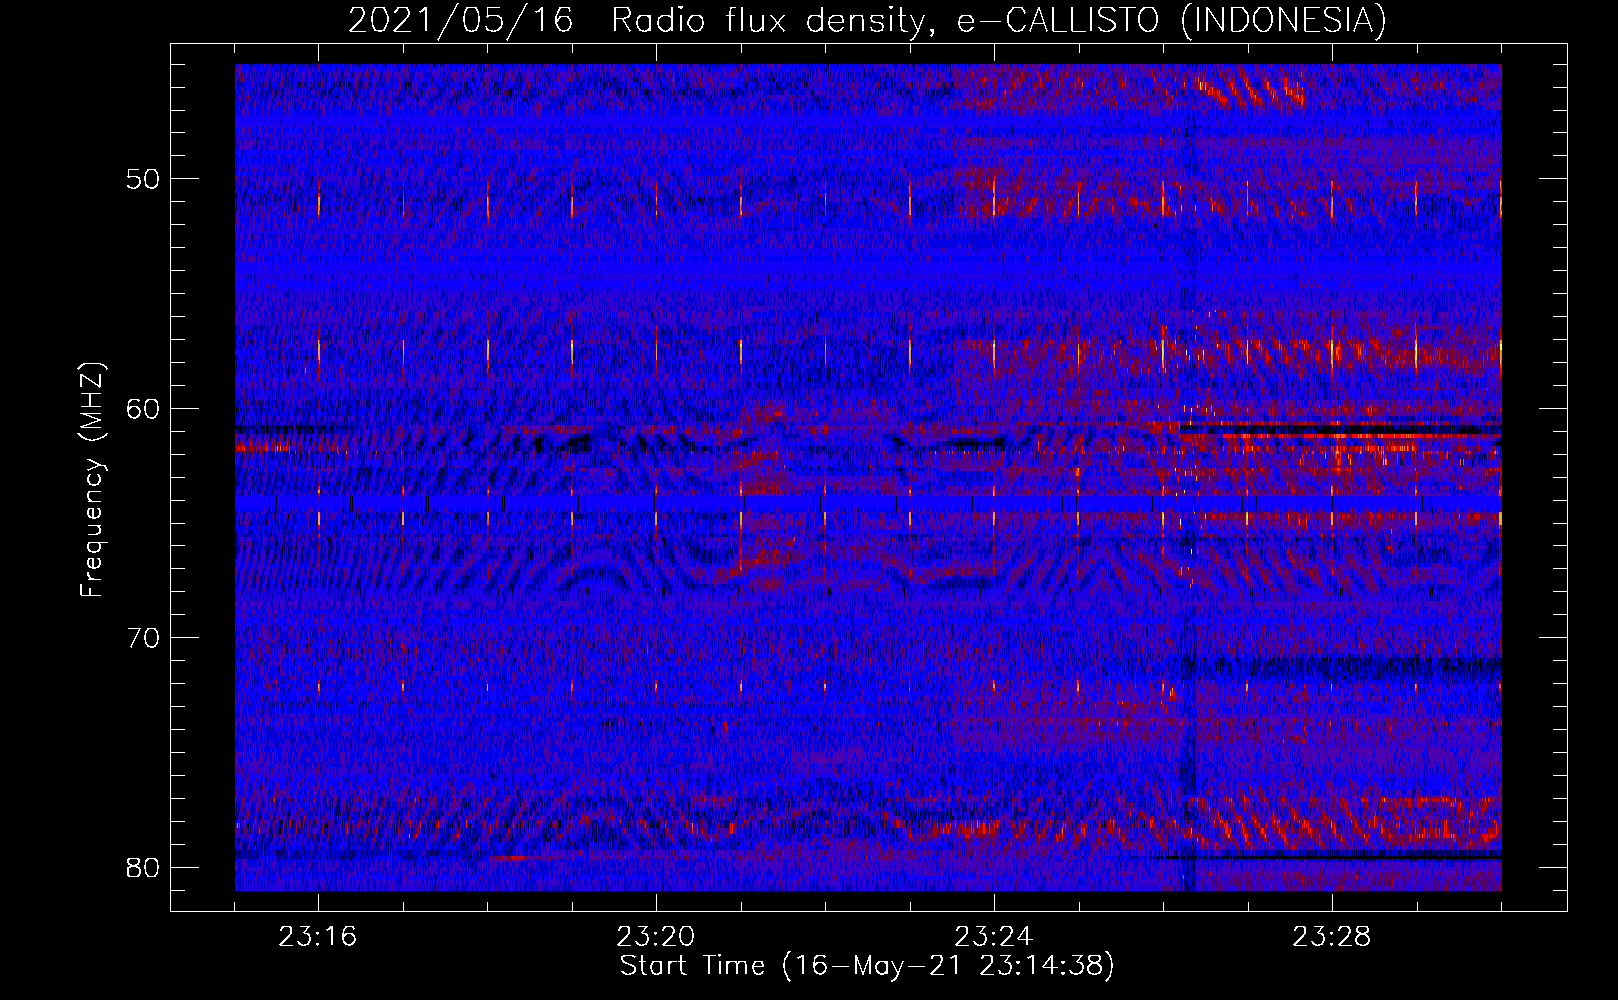Click the 23:28 time tick label

tap(1332, 937)
